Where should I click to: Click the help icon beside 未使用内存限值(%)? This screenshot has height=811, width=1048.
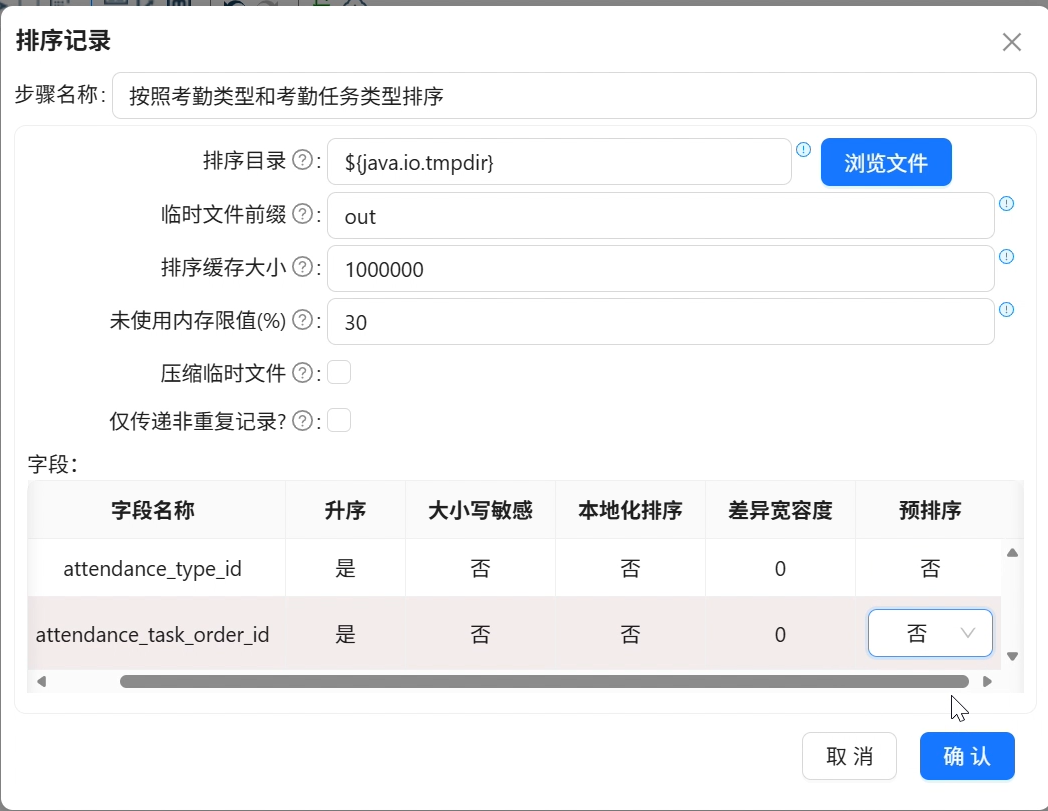pyautogui.click(x=303, y=320)
